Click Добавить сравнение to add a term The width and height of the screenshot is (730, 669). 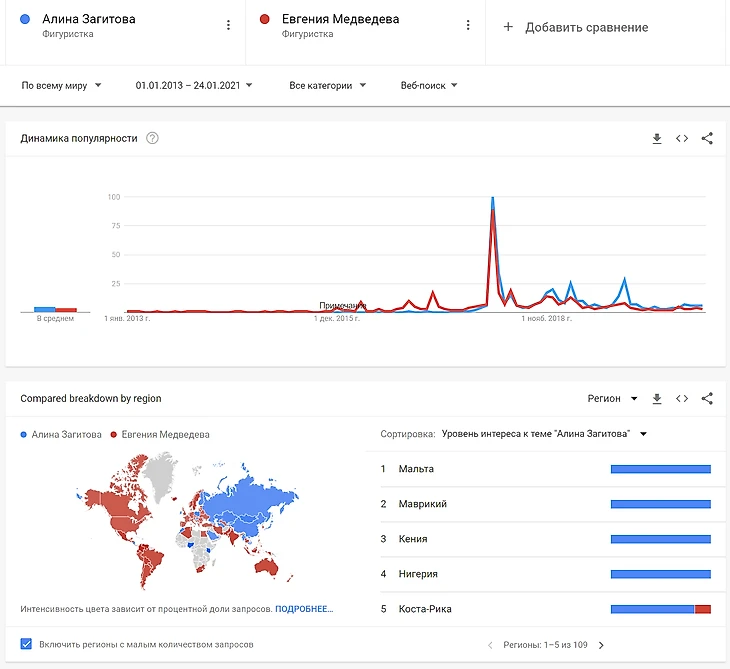click(576, 27)
